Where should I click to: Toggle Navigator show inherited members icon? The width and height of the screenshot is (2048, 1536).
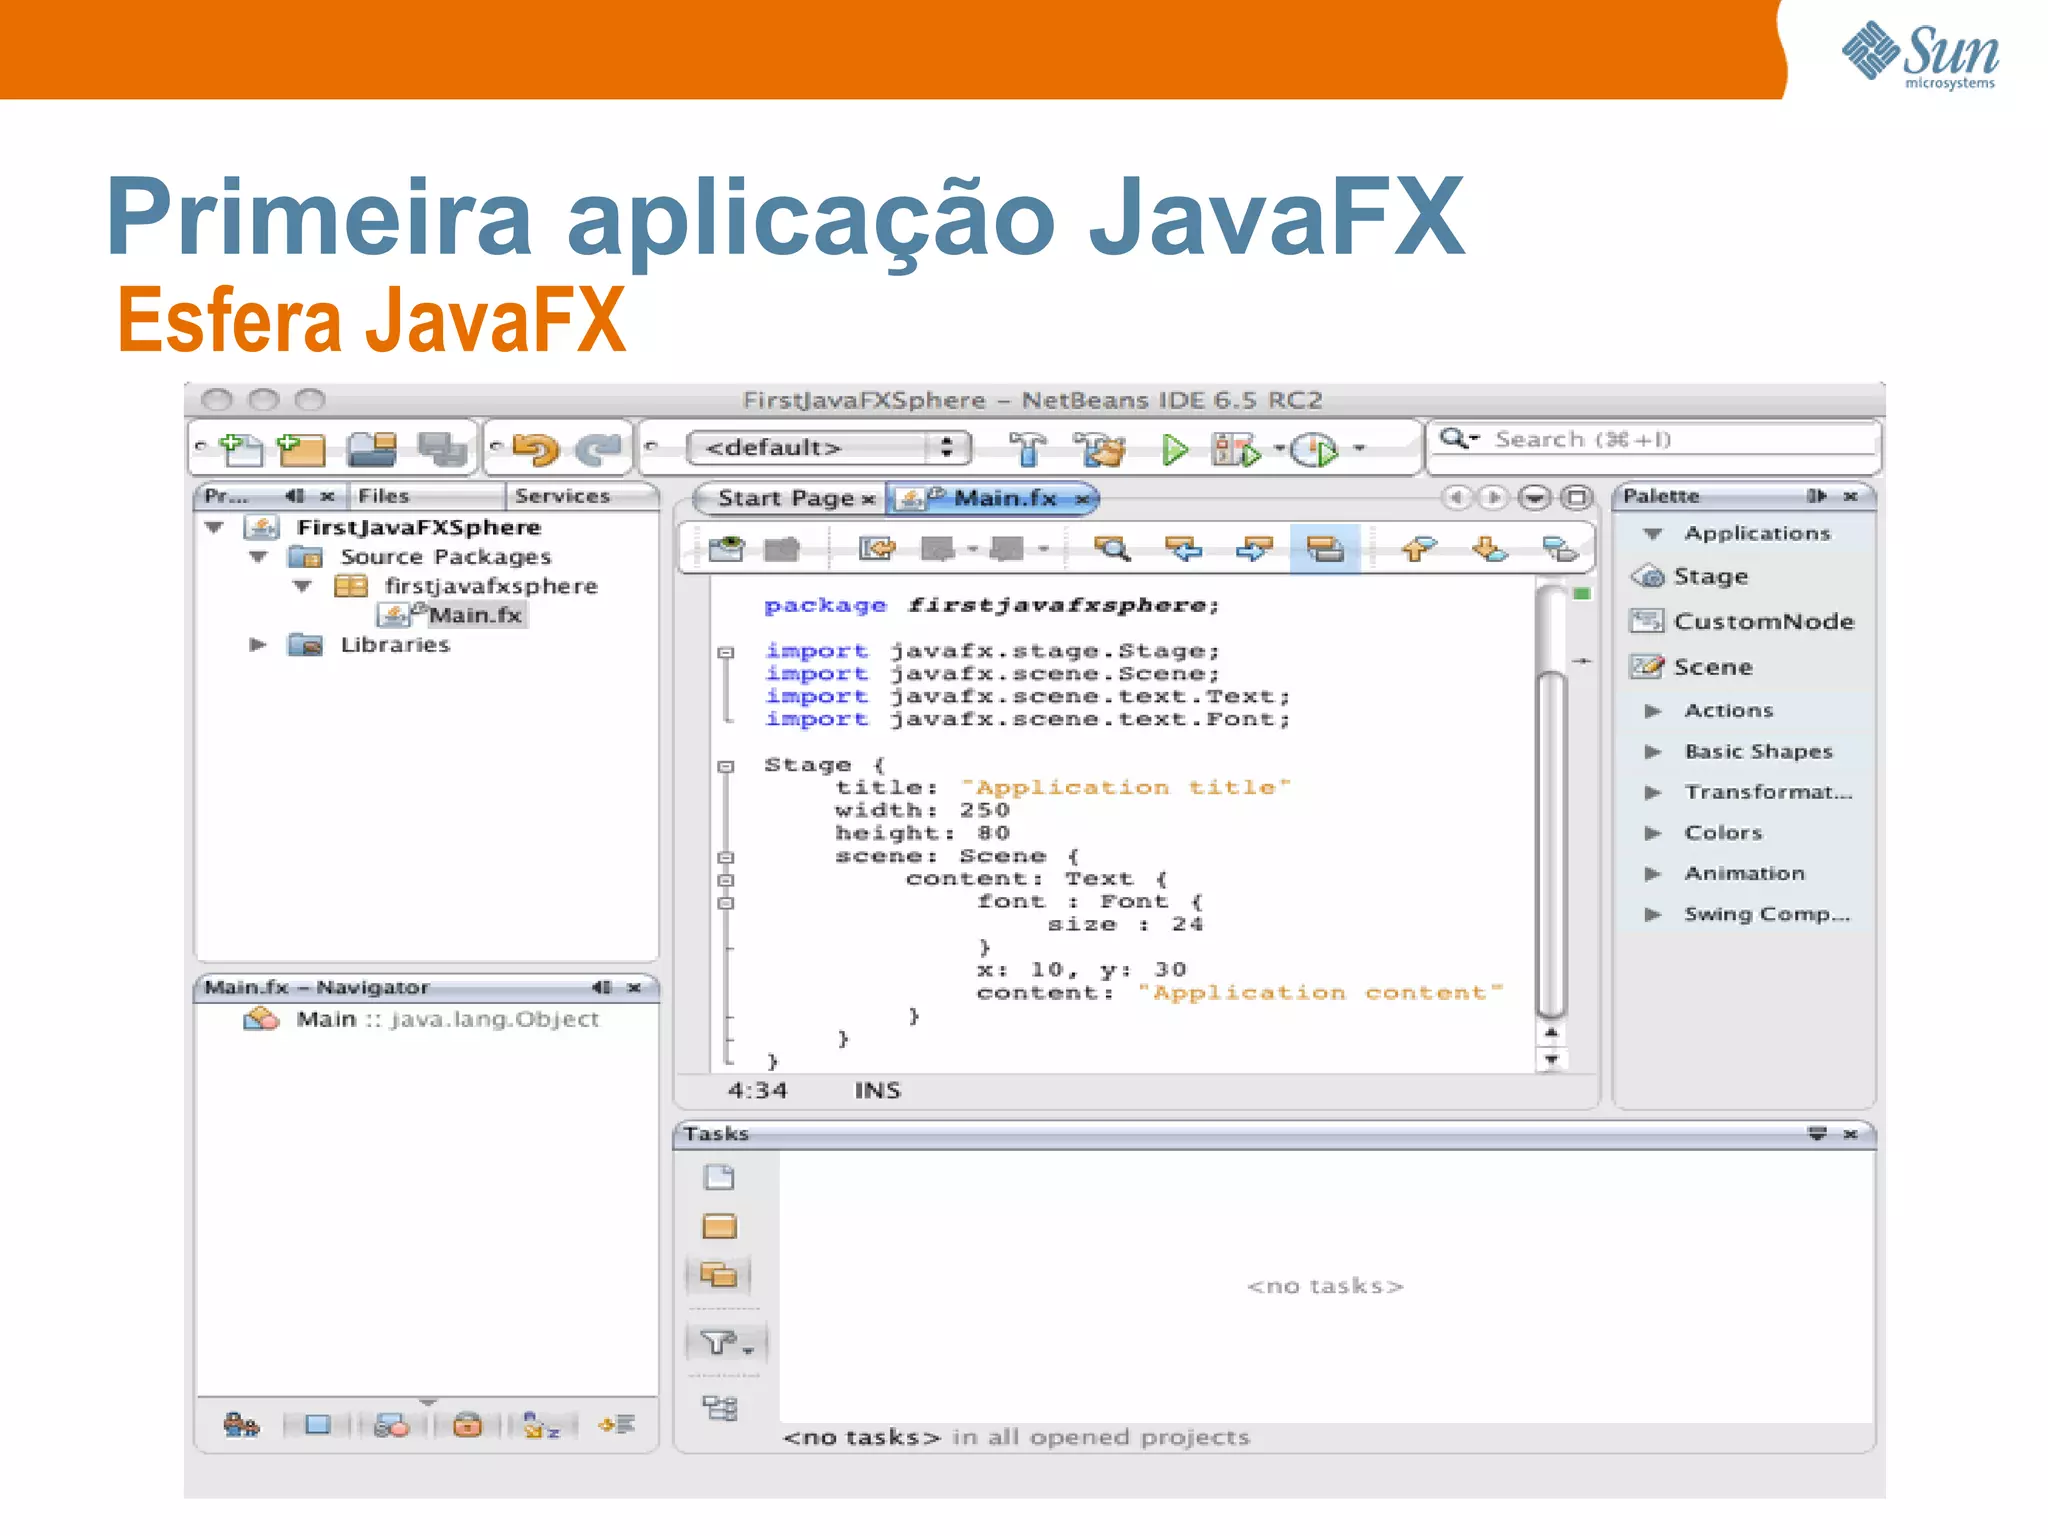[x=242, y=1425]
